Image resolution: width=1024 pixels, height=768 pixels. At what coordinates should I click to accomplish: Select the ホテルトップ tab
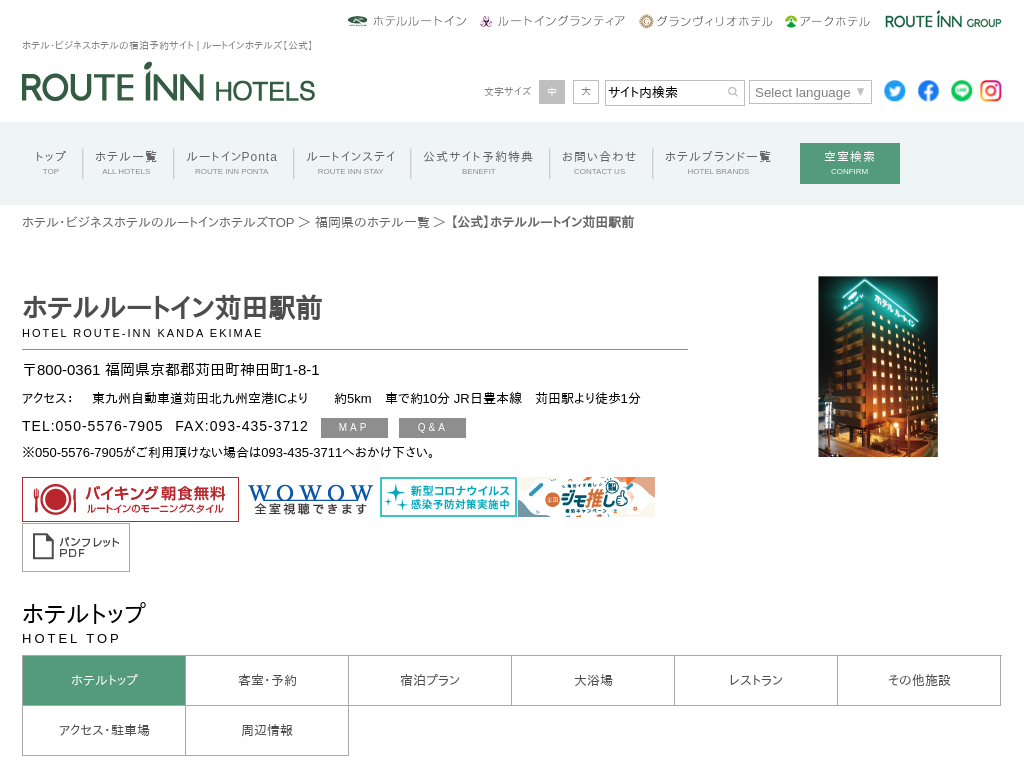pyautogui.click(x=104, y=680)
